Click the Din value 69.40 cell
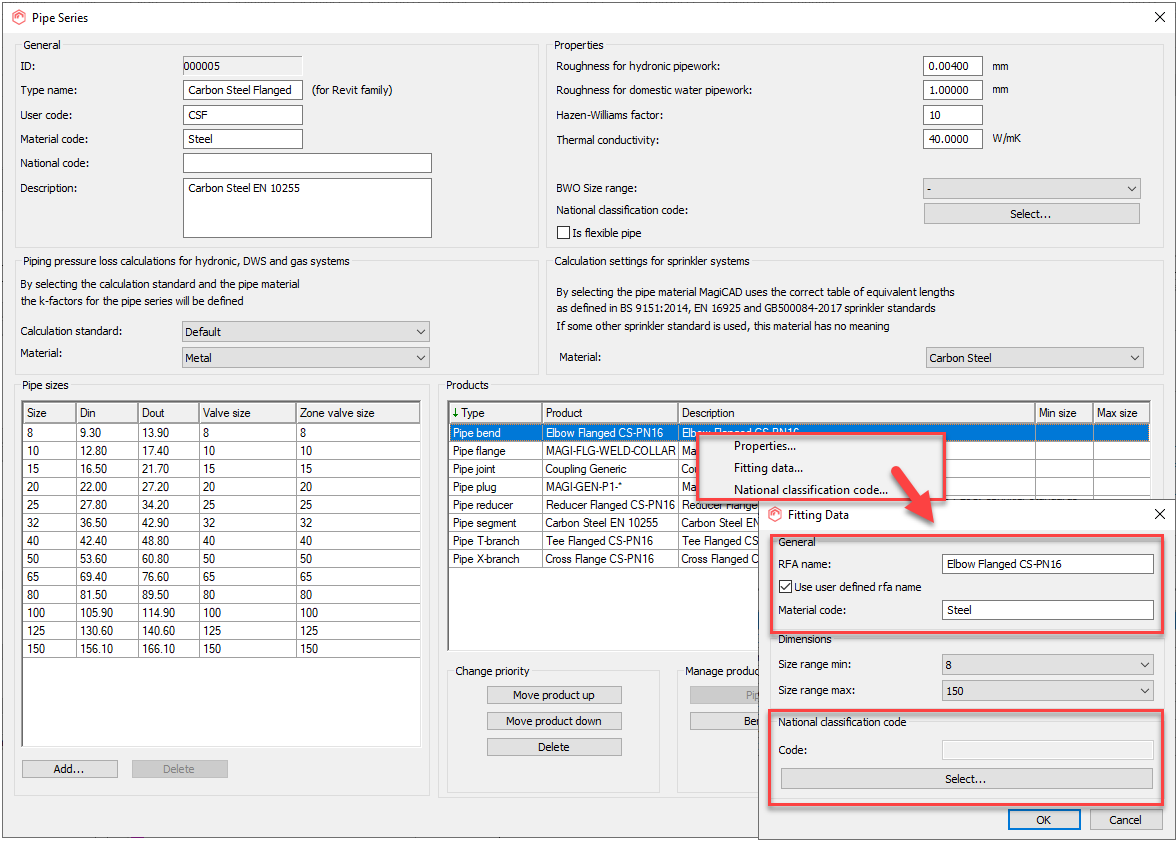Image resolution: width=1176 pixels, height=842 pixels. click(x=107, y=577)
